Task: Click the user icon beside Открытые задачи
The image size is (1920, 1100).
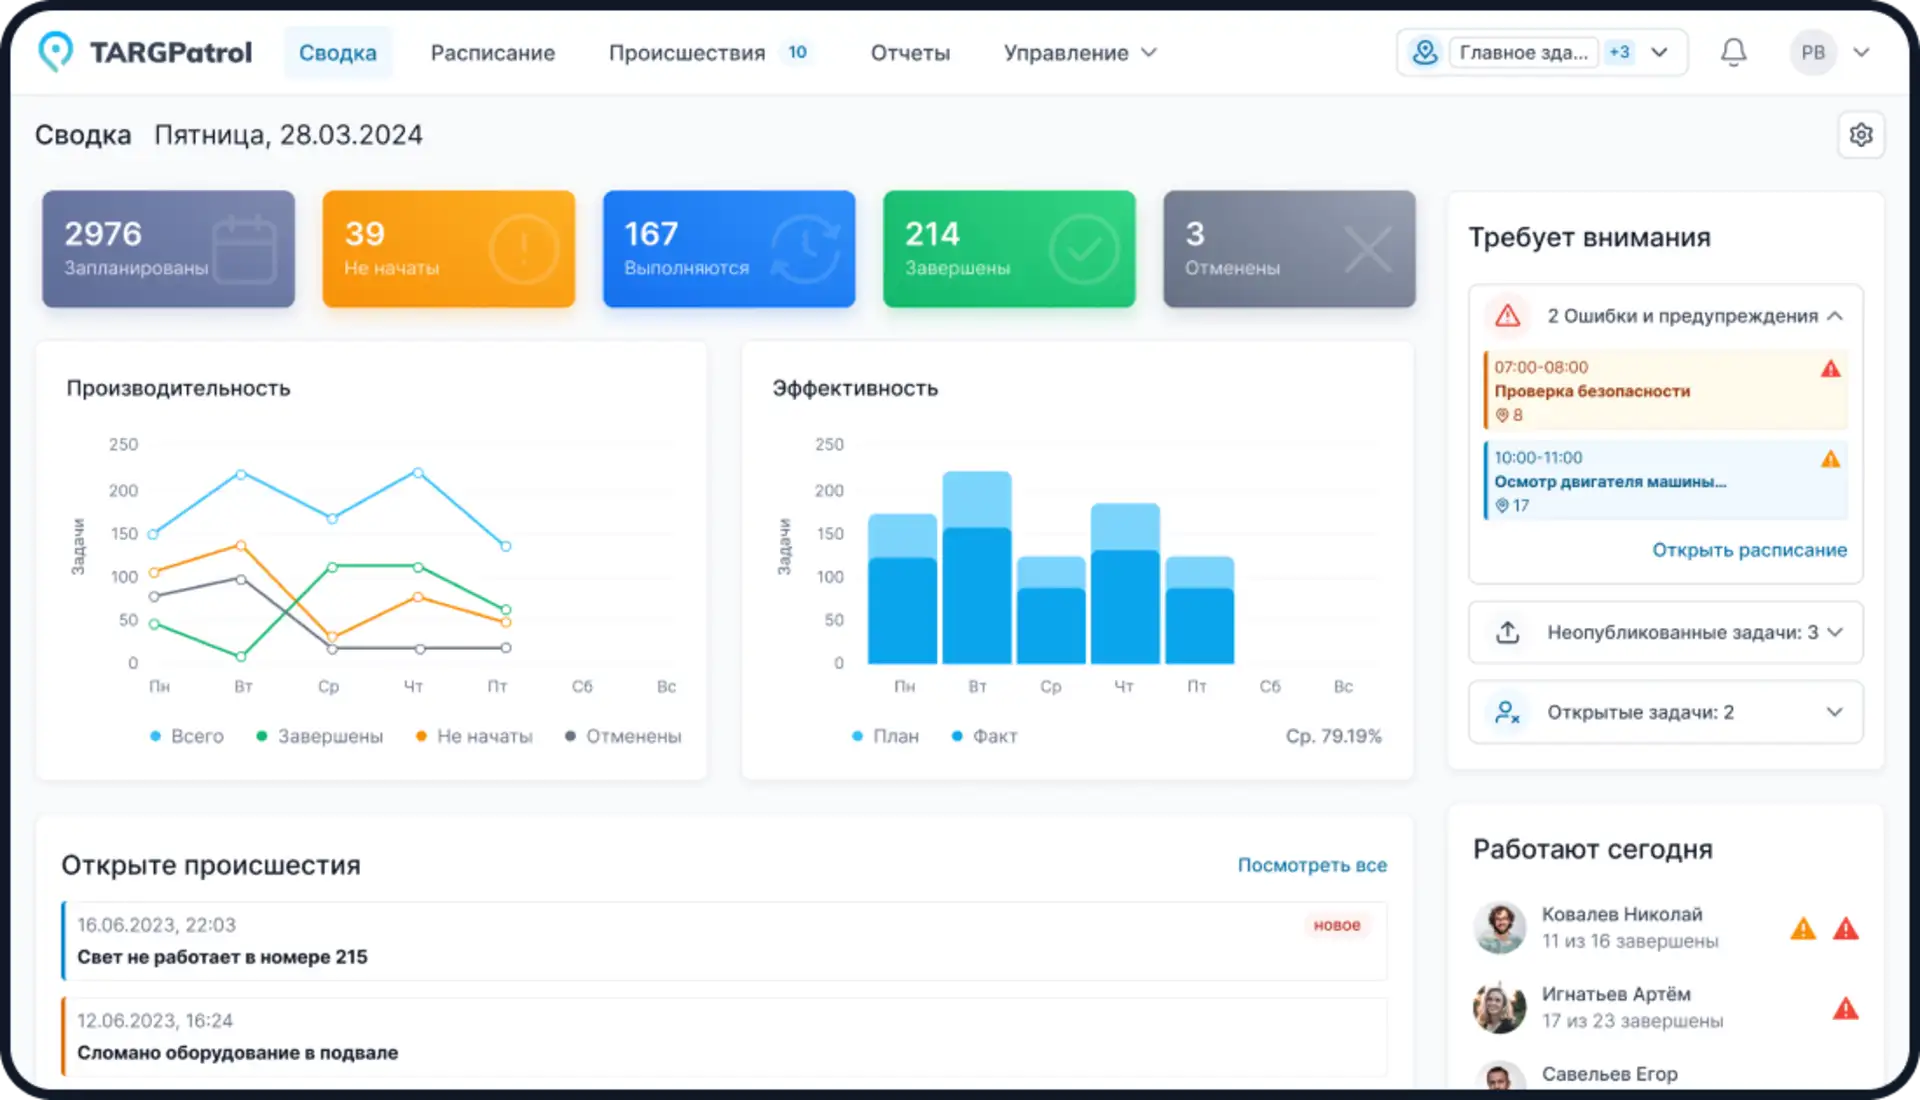Action: coord(1507,712)
